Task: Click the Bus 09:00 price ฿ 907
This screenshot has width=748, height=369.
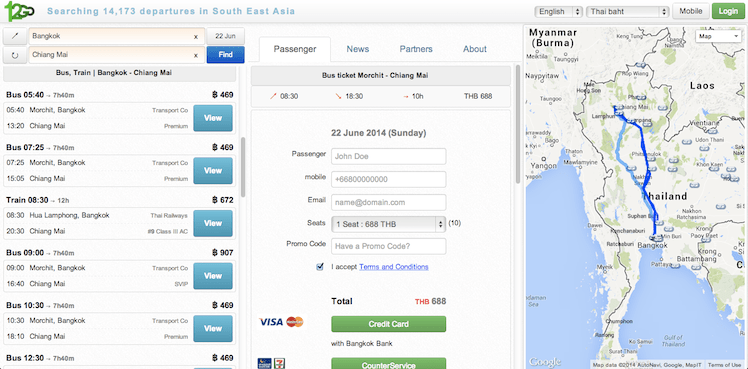Action: [222, 253]
